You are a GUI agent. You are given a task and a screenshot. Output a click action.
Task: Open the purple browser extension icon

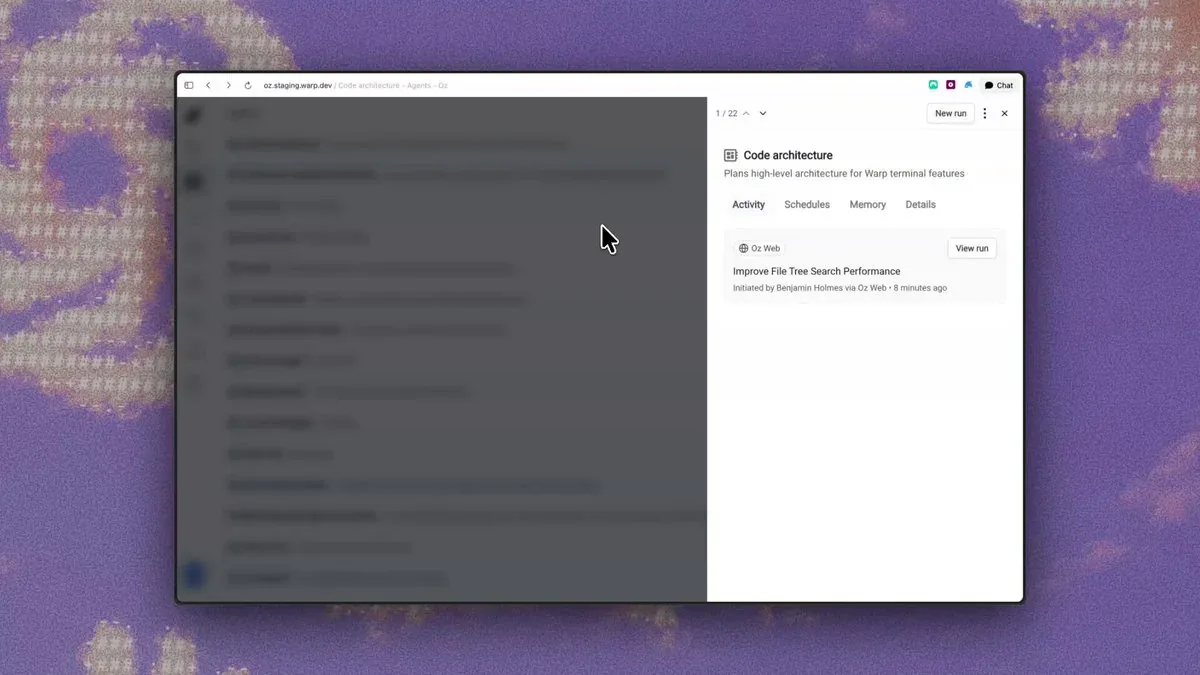click(x=951, y=85)
